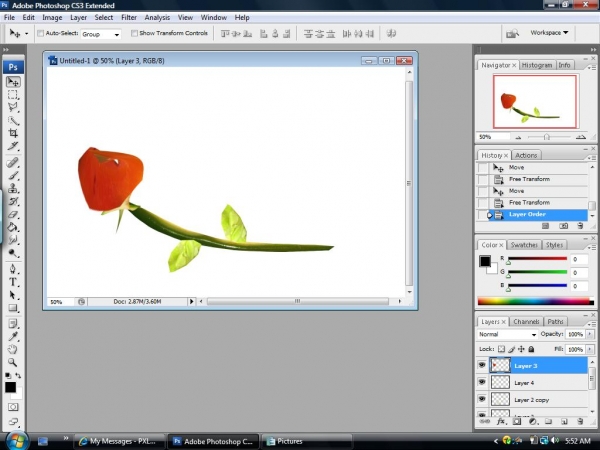
Task: Open Go to Bridge icon
Action: 512,34
